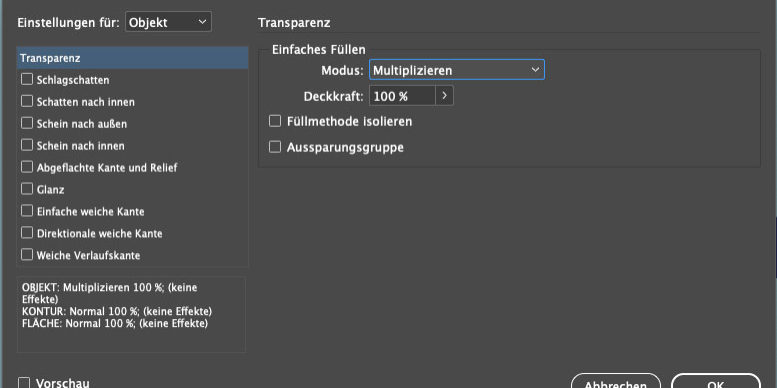
Task: Check Einfache weiche Kante
Action: [x=27, y=211]
